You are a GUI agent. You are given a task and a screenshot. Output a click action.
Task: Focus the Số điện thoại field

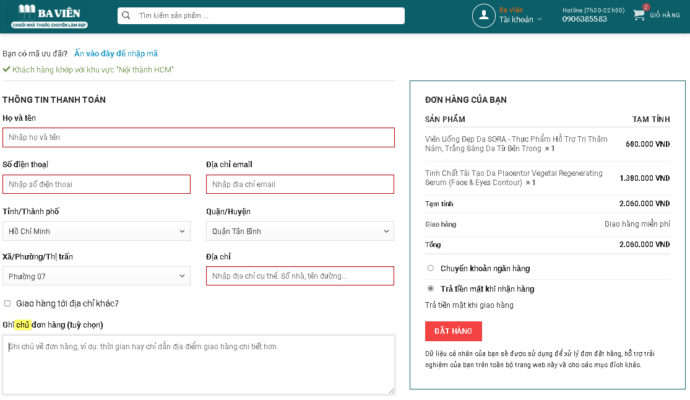coord(96,184)
